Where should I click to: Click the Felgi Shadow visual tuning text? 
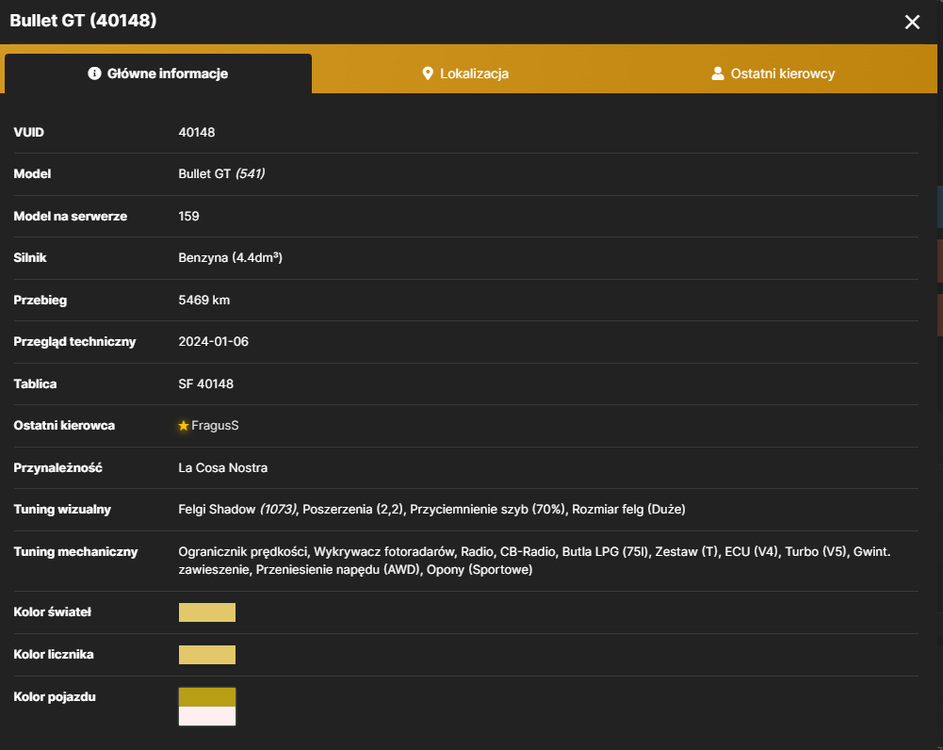pos(238,509)
